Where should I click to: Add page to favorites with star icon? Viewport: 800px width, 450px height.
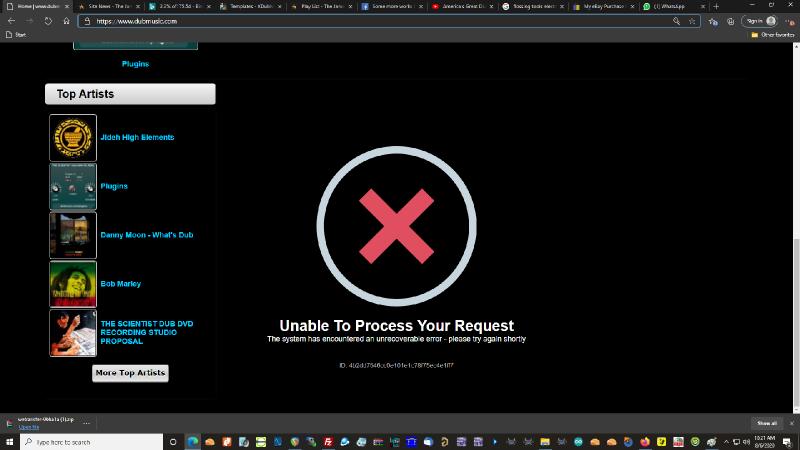click(691, 20)
